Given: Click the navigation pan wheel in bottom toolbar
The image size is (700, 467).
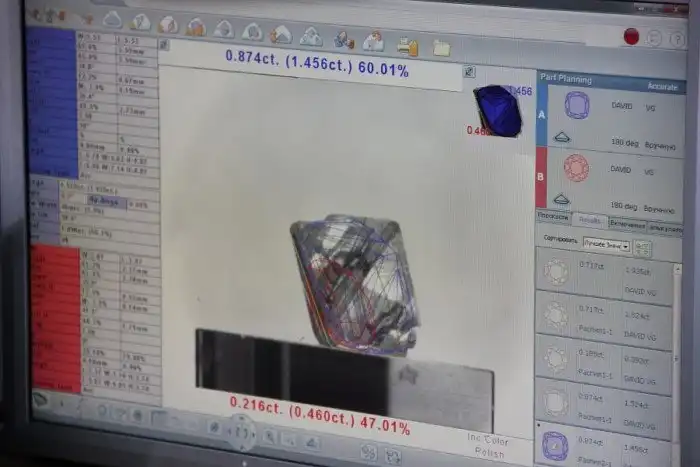Looking at the screenshot, I should point(241,432).
